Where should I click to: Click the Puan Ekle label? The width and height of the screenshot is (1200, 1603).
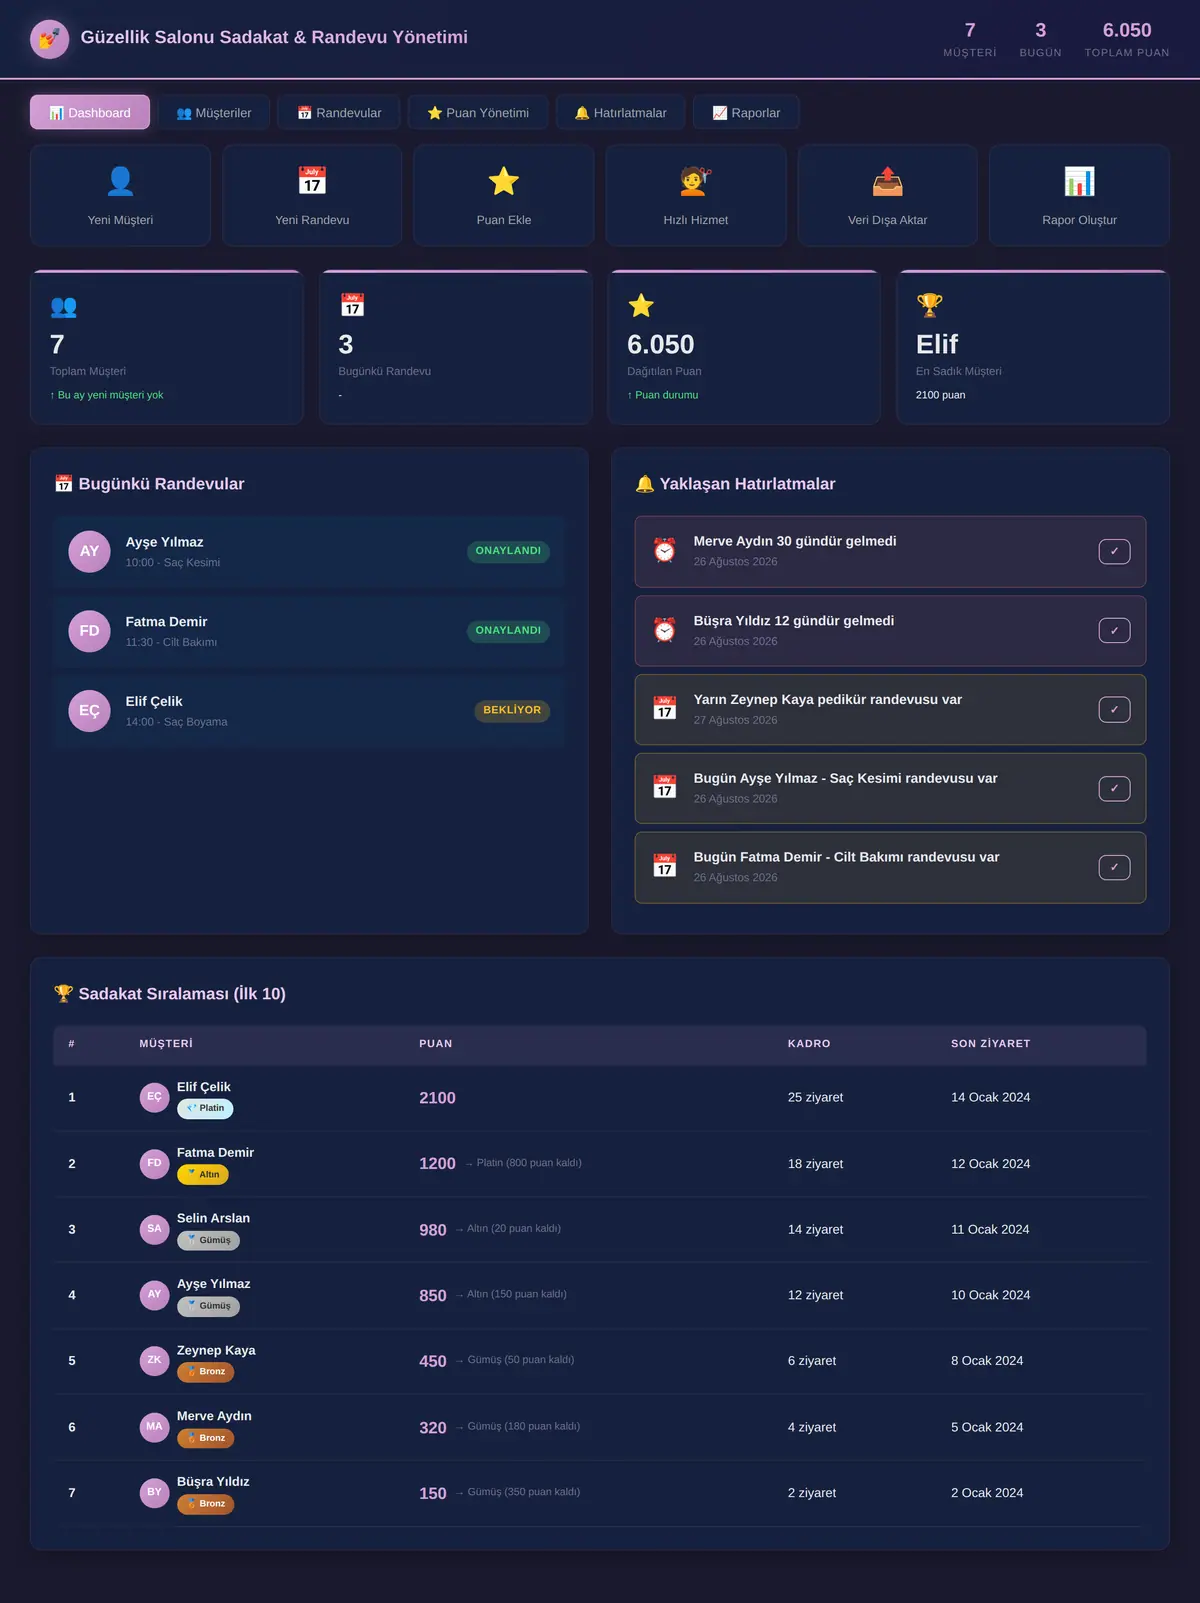pyautogui.click(x=504, y=220)
